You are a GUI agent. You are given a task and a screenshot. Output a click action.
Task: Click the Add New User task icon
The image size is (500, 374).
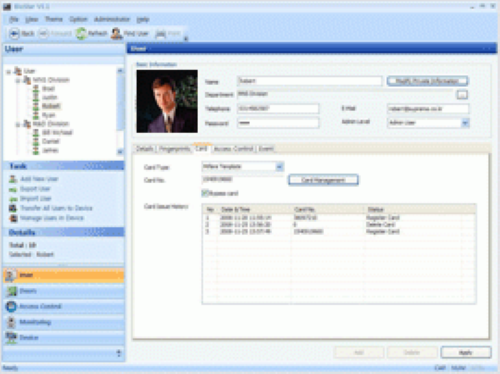pos(13,179)
